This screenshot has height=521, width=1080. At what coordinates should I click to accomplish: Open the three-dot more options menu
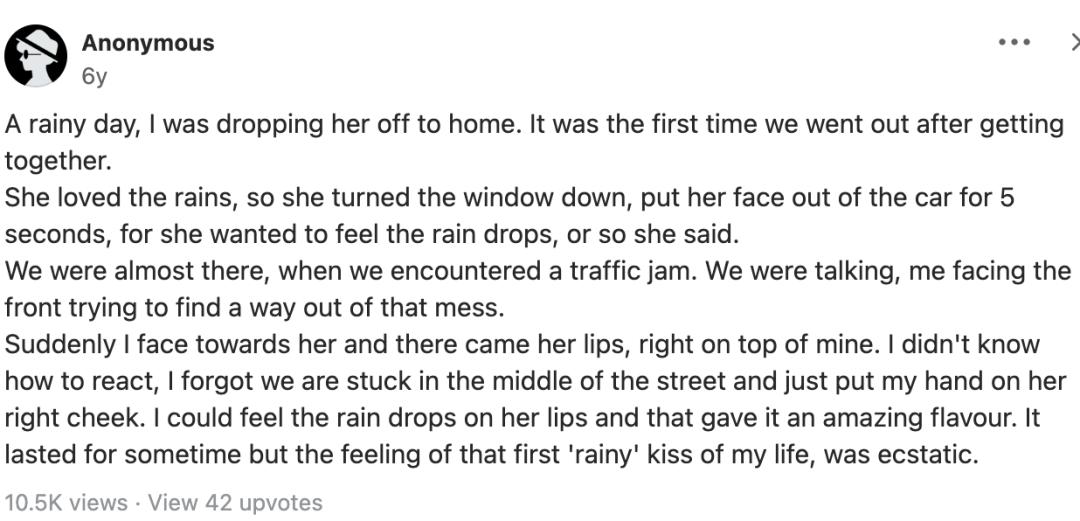click(x=1013, y=43)
